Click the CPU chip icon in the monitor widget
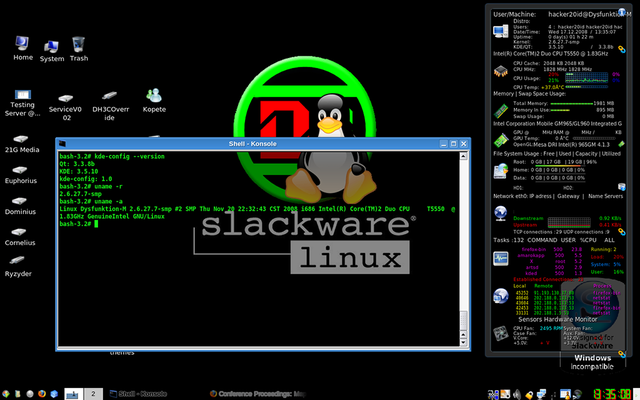640x400 pixels. tap(500, 71)
